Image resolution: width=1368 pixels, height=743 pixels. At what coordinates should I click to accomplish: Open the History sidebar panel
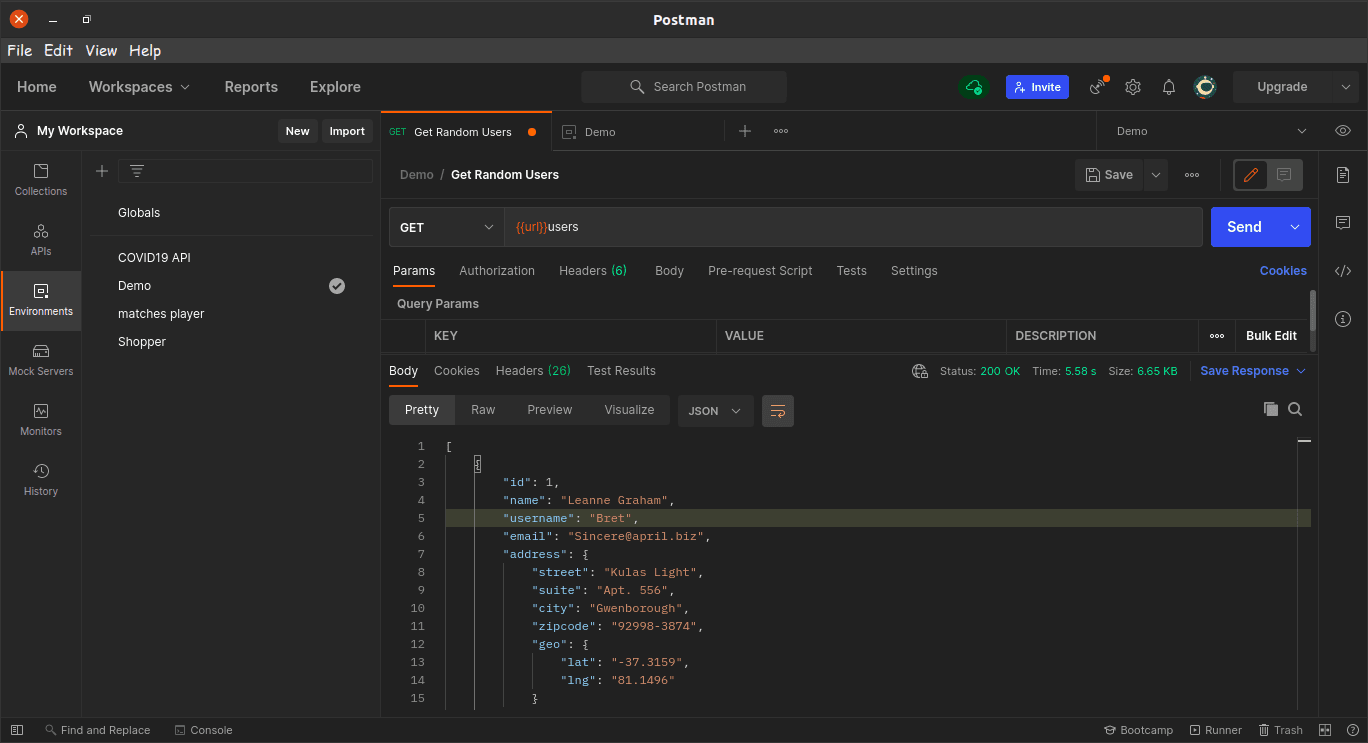[x=41, y=480]
